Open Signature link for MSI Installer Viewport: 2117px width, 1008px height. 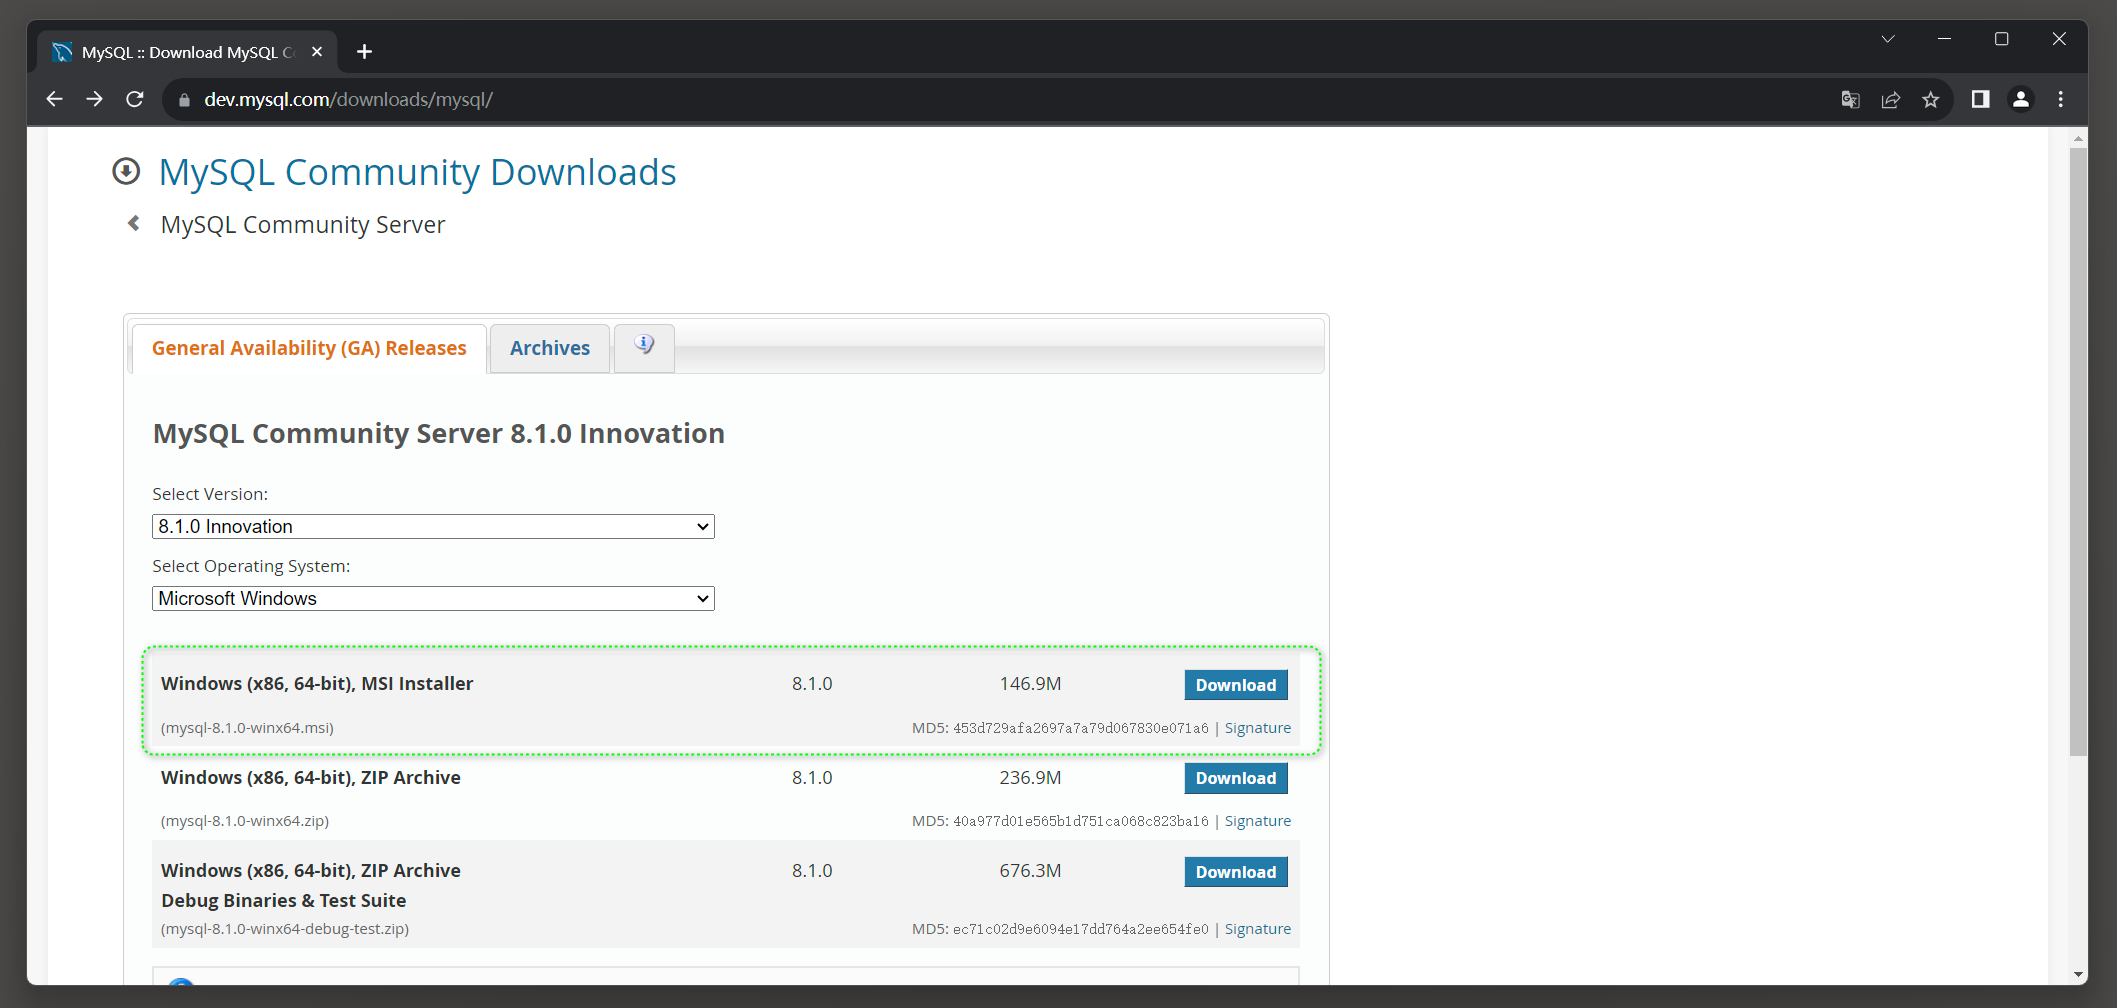click(1258, 728)
